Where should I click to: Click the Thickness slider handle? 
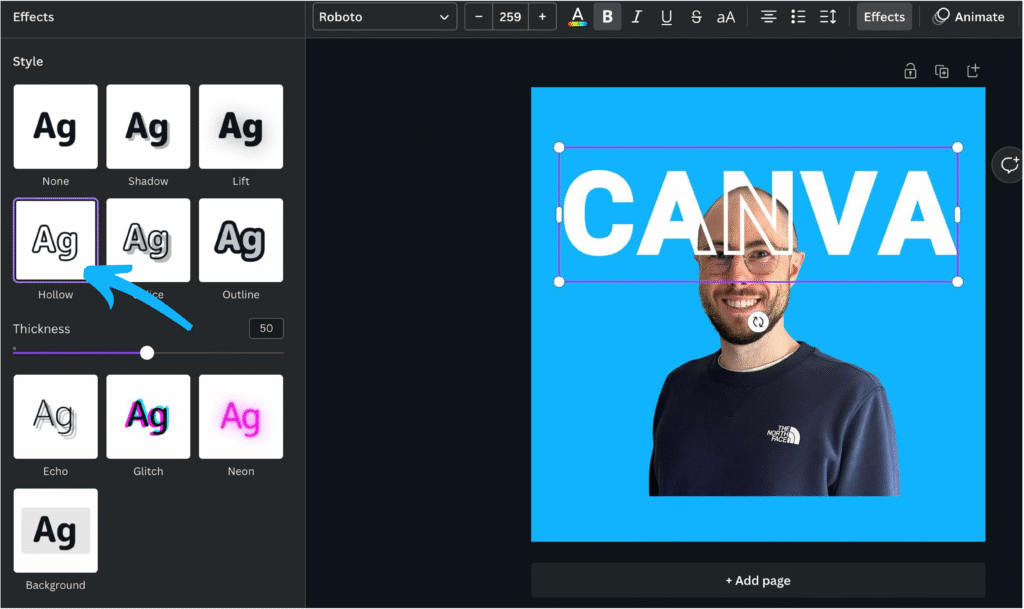(147, 353)
